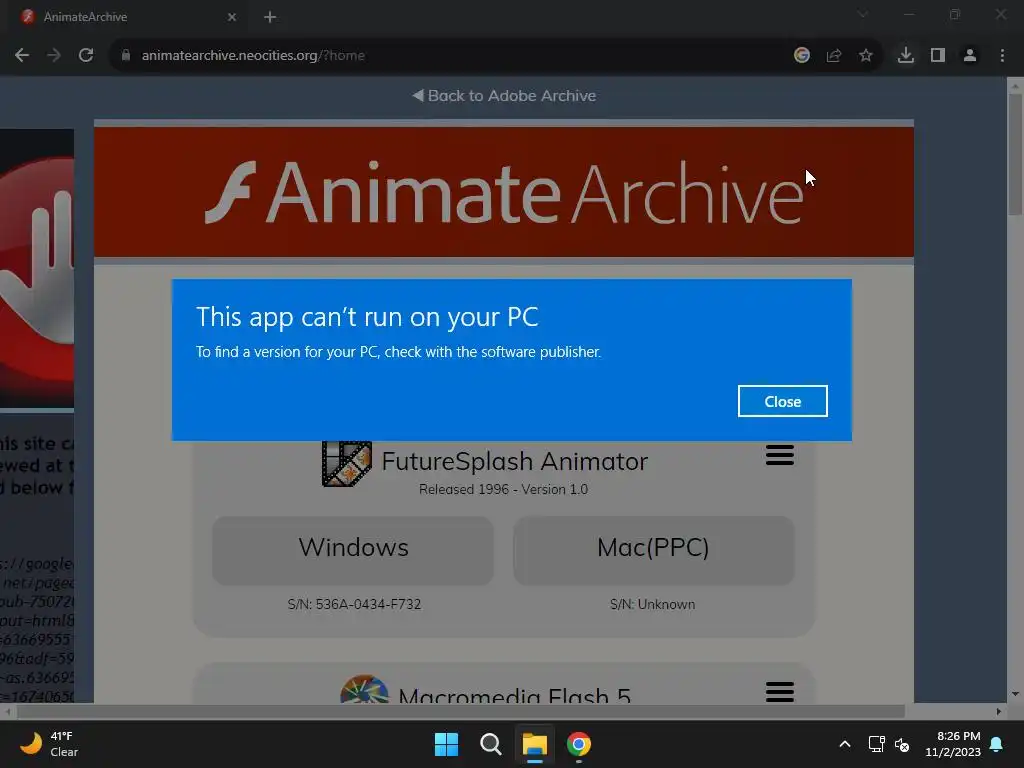The height and width of the screenshot is (768, 1024).
Task: Toggle Chrome side panel icon
Action: pyautogui.click(x=938, y=56)
